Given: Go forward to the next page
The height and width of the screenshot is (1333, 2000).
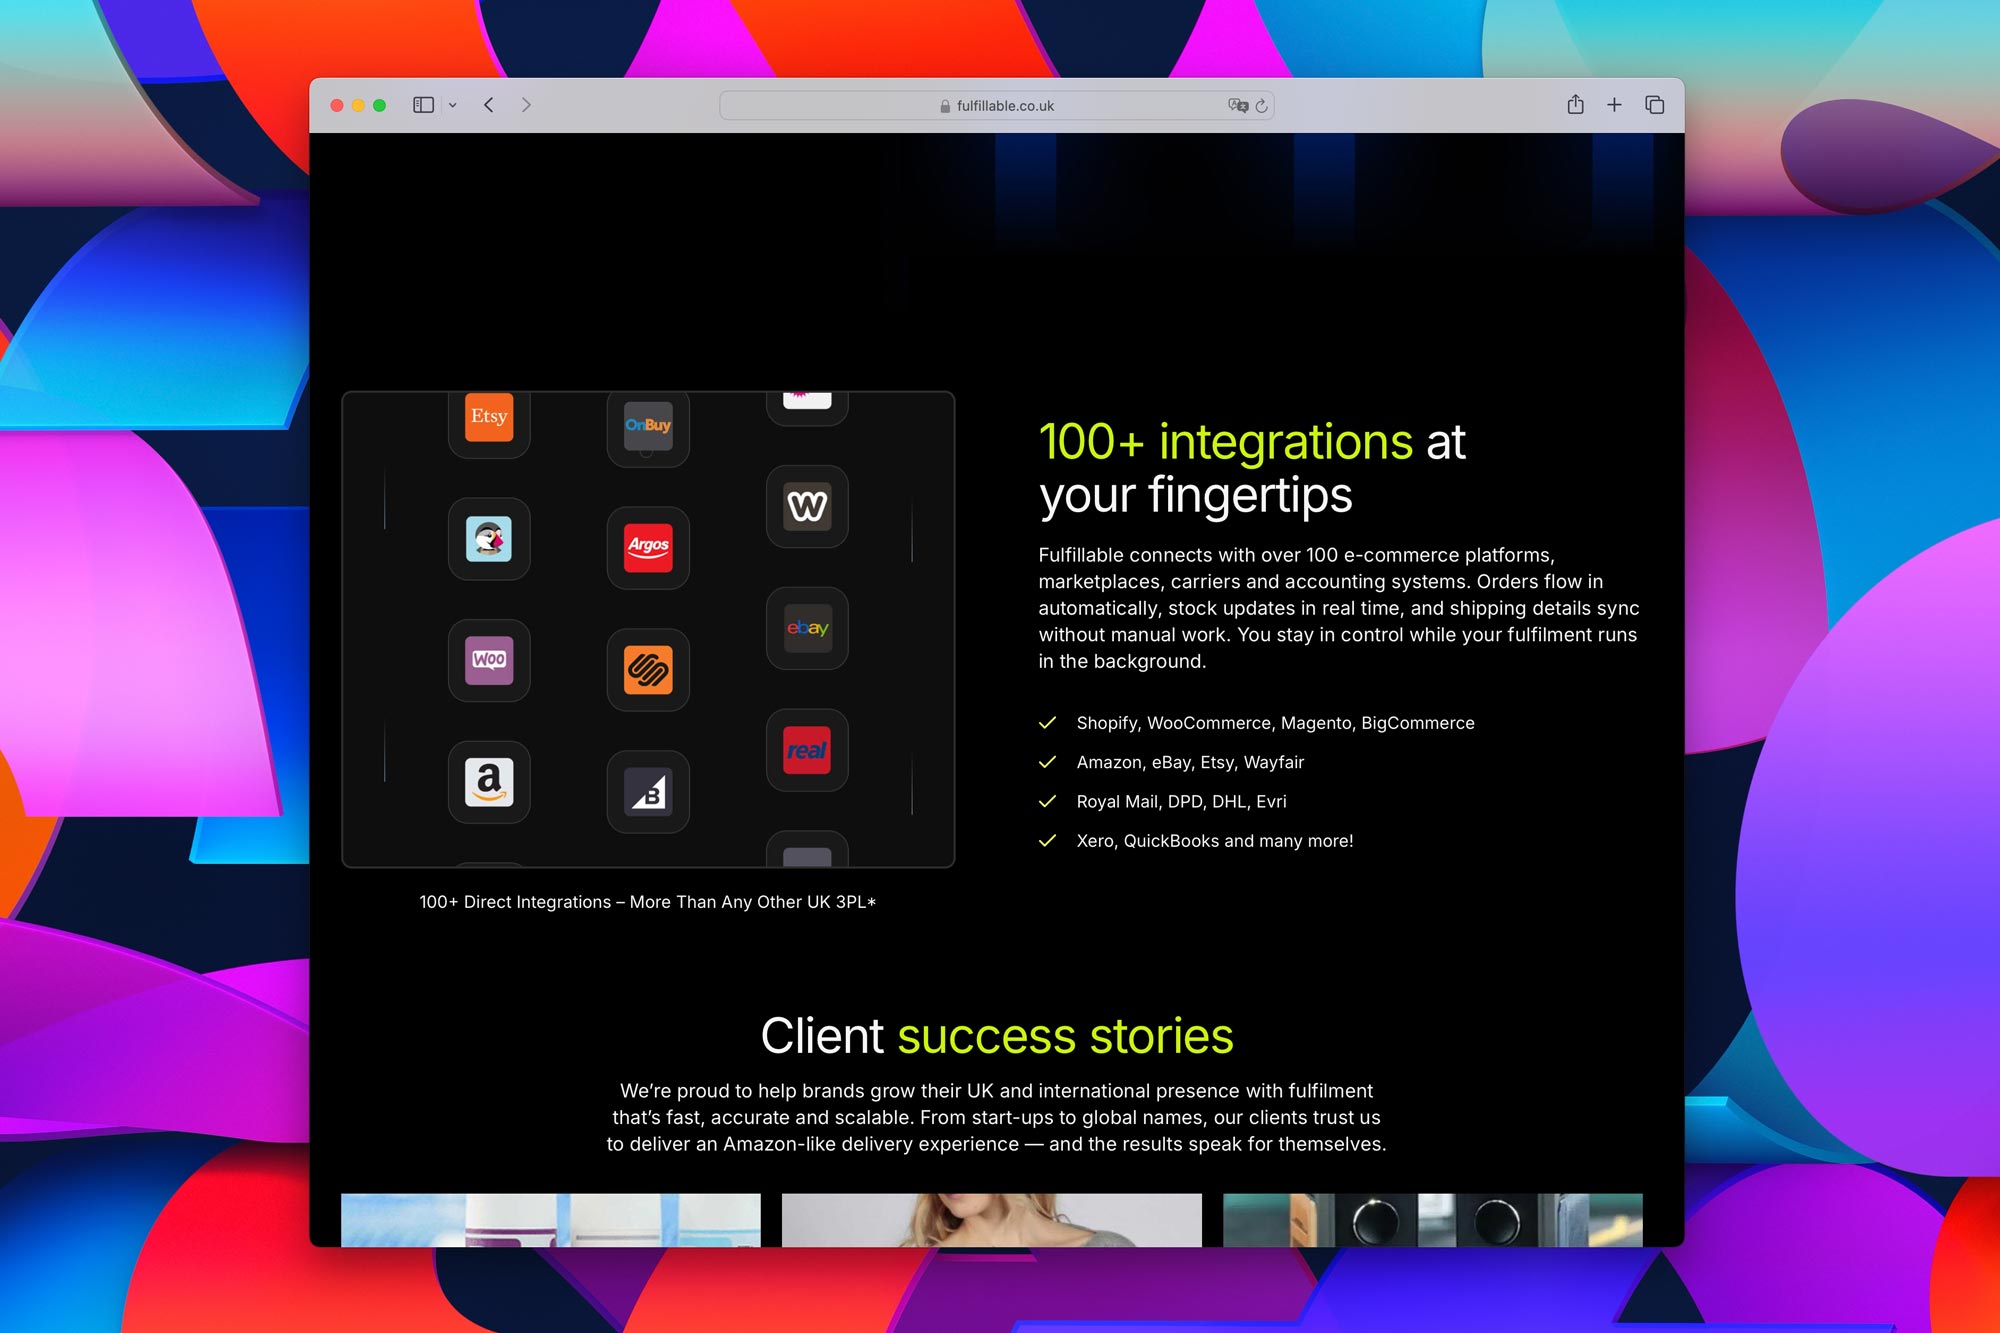Looking at the screenshot, I should (x=526, y=105).
